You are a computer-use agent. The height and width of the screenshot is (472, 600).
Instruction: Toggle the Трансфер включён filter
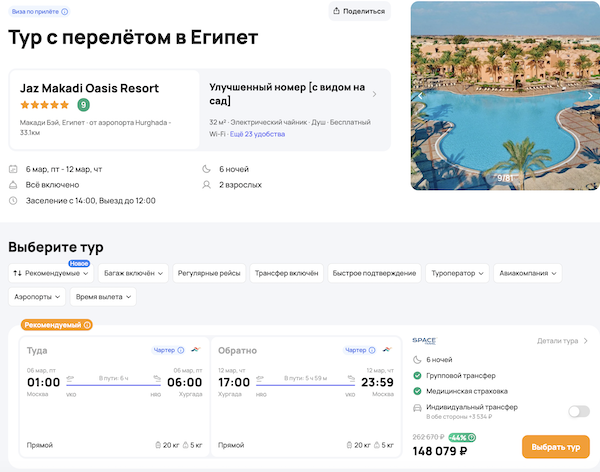click(x=286, y=272)
